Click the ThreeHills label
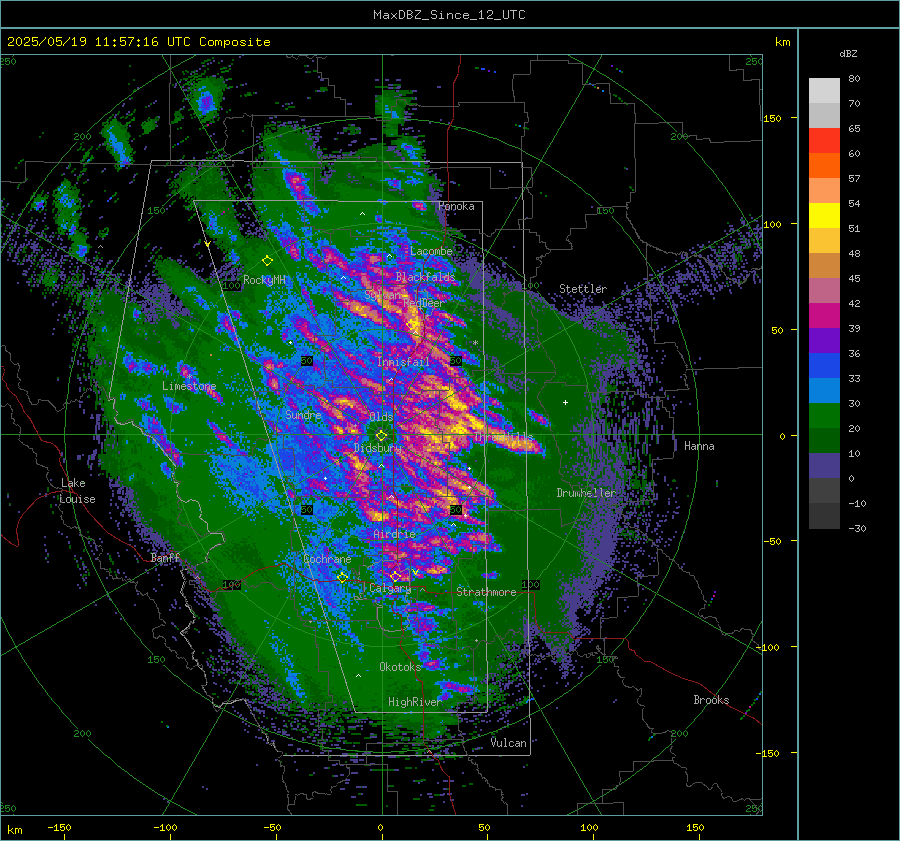900x841 pixels. 503,437
